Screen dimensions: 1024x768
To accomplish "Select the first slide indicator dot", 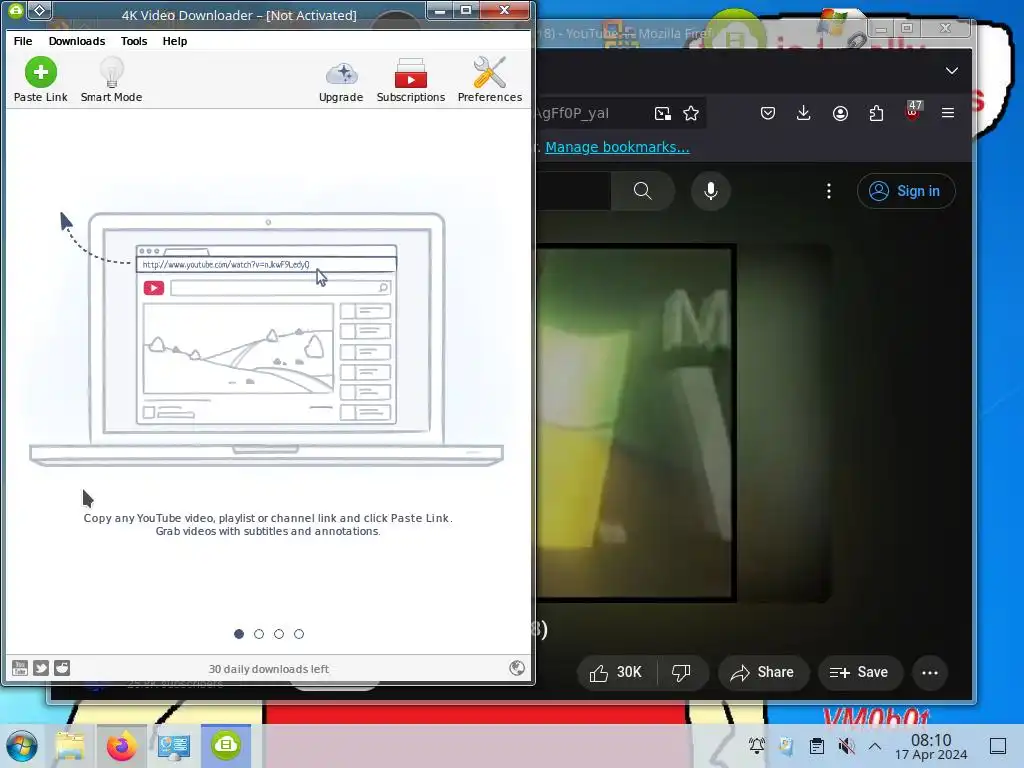I will (x=239, y=633).
